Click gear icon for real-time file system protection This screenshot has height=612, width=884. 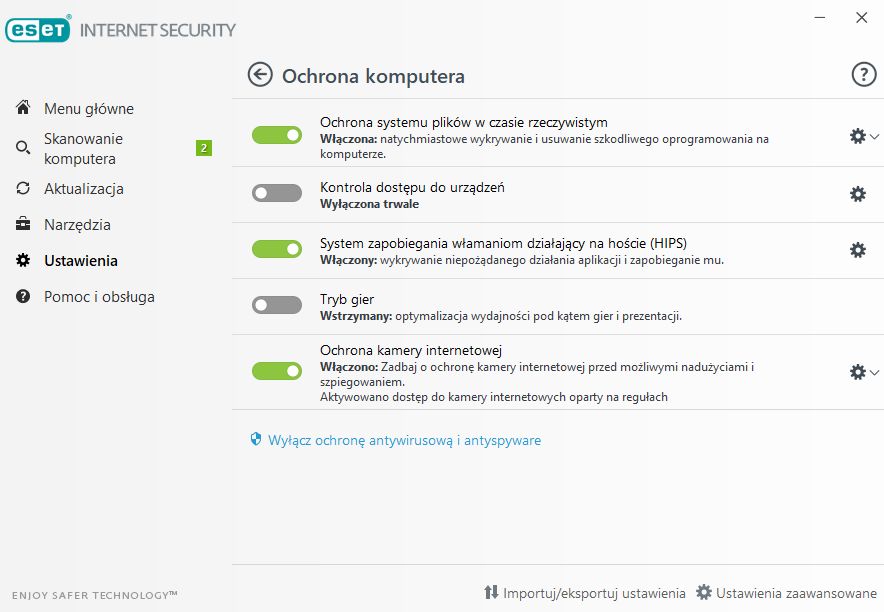point(857,136)
